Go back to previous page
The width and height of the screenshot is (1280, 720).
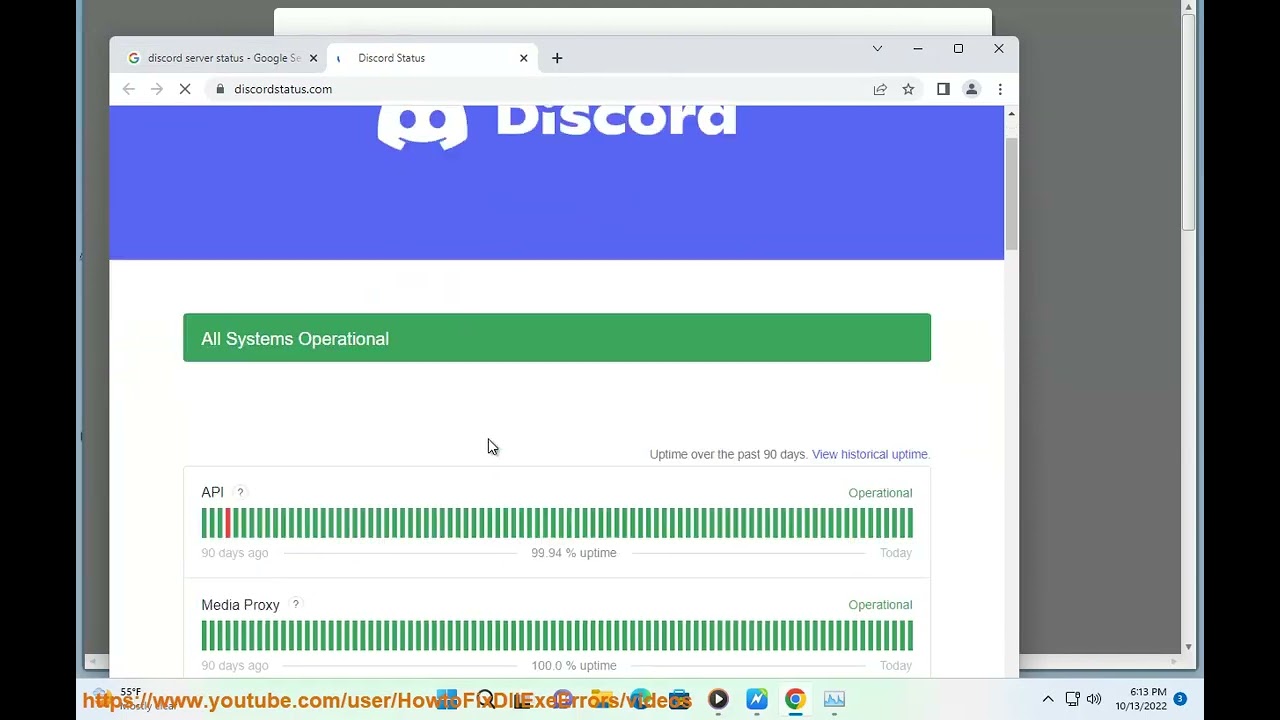click(129, 89)
